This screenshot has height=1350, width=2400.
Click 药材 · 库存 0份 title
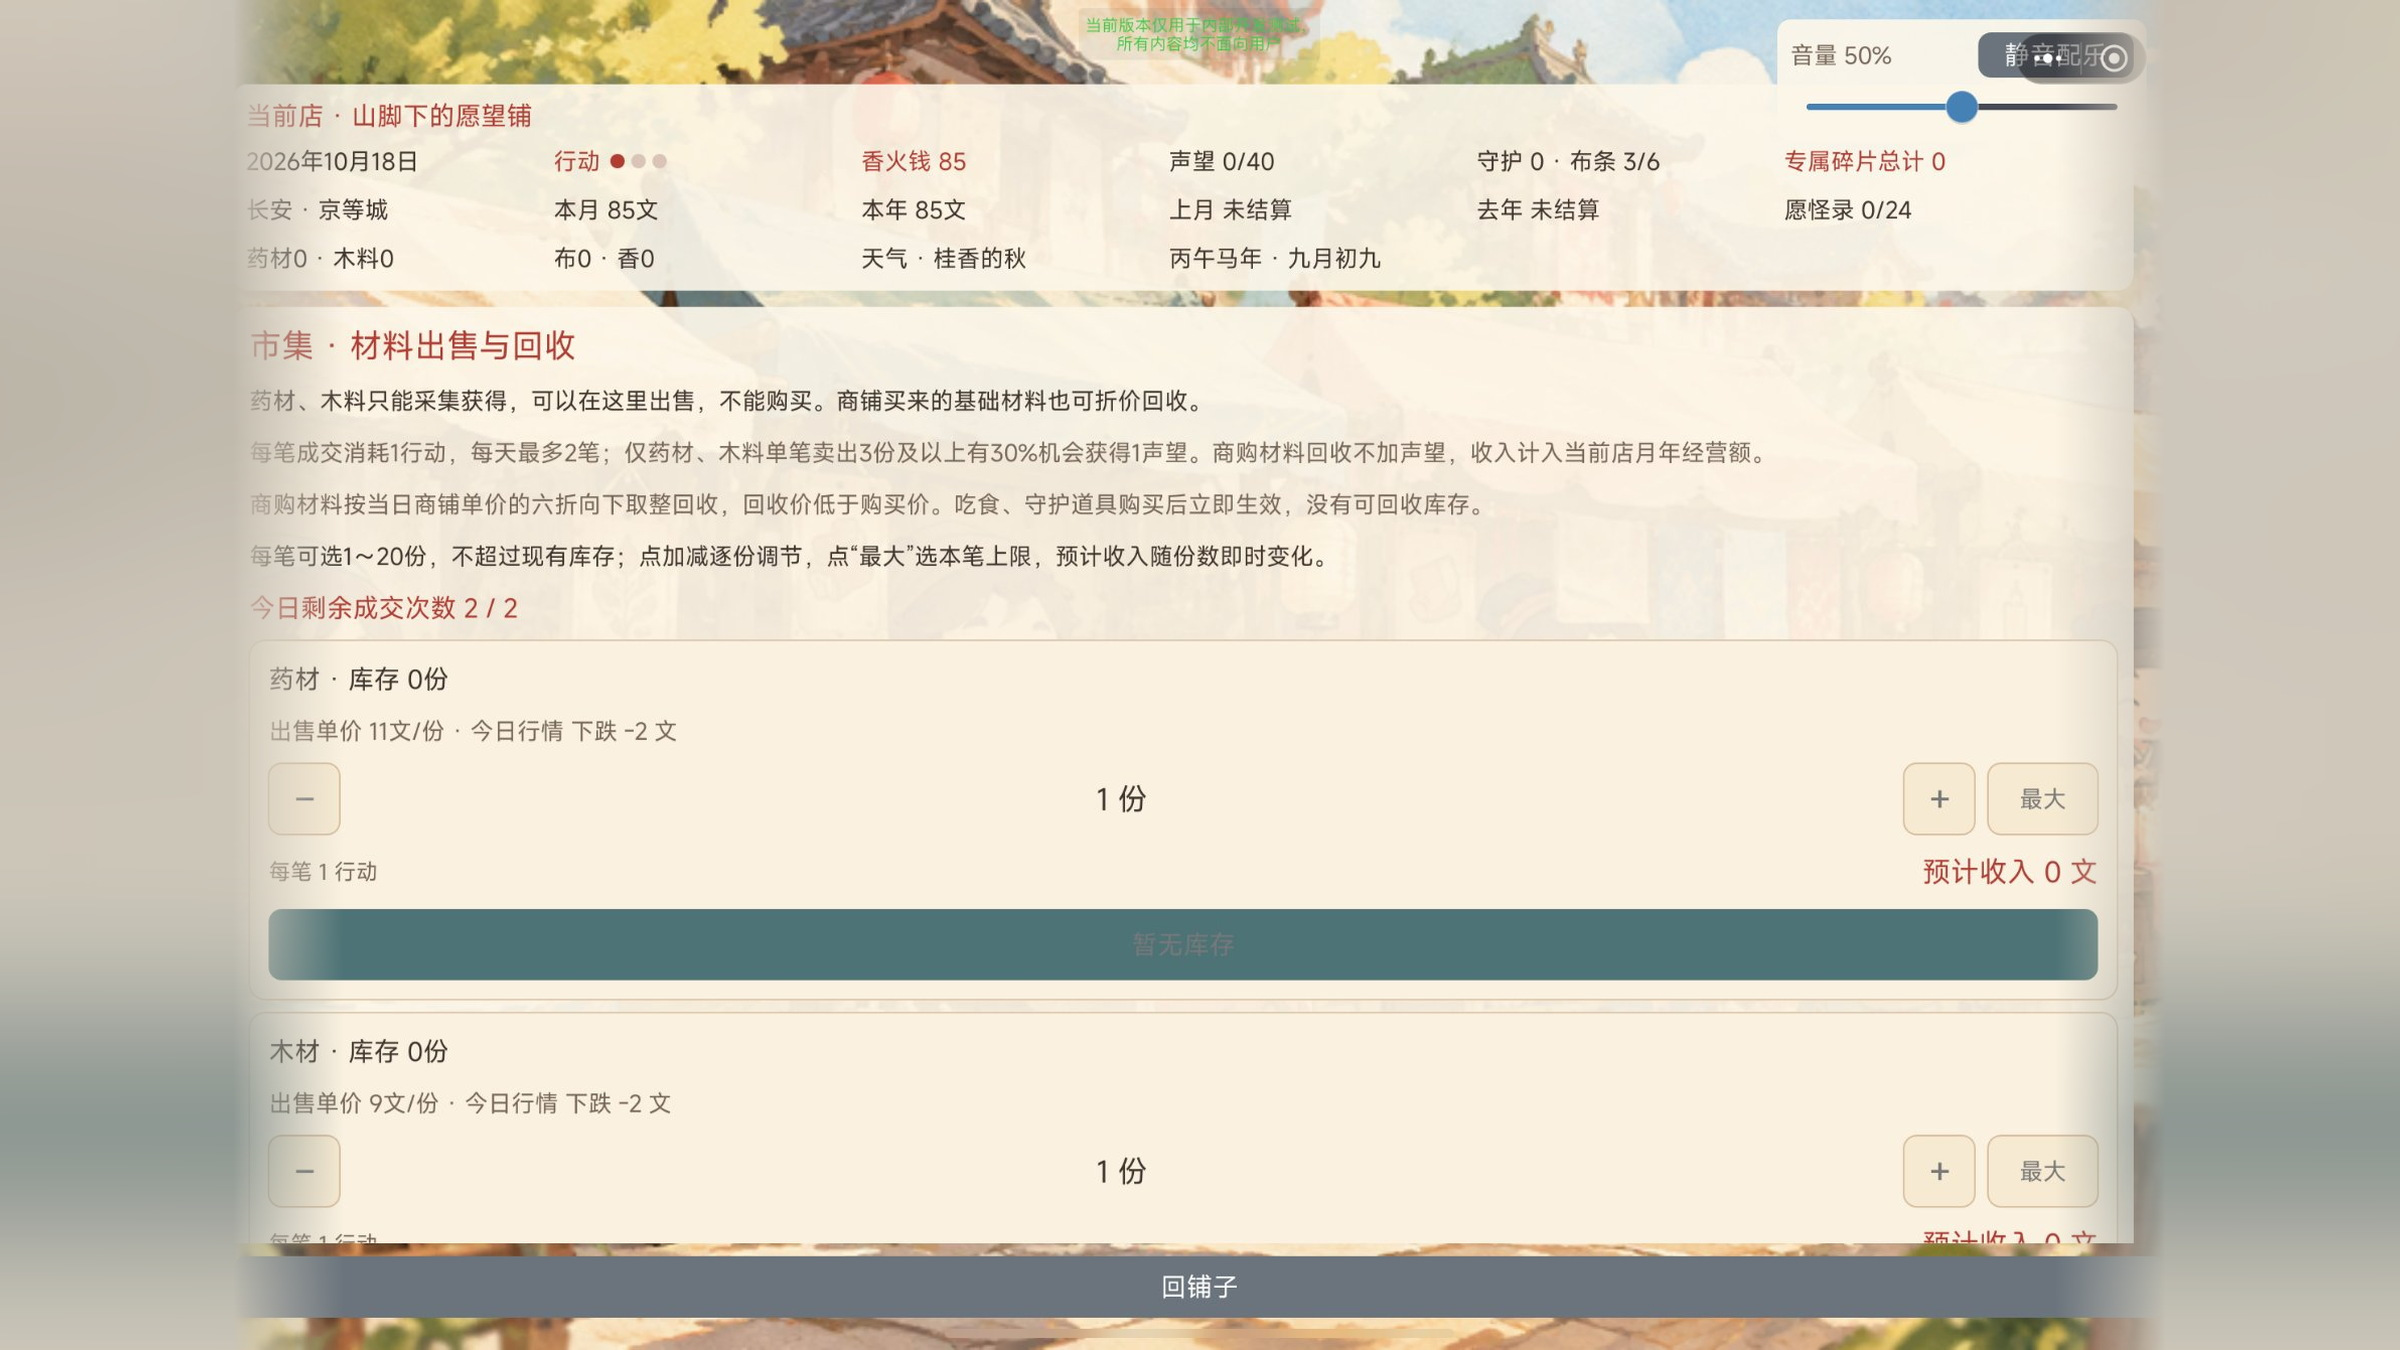(x=358, y=680)
